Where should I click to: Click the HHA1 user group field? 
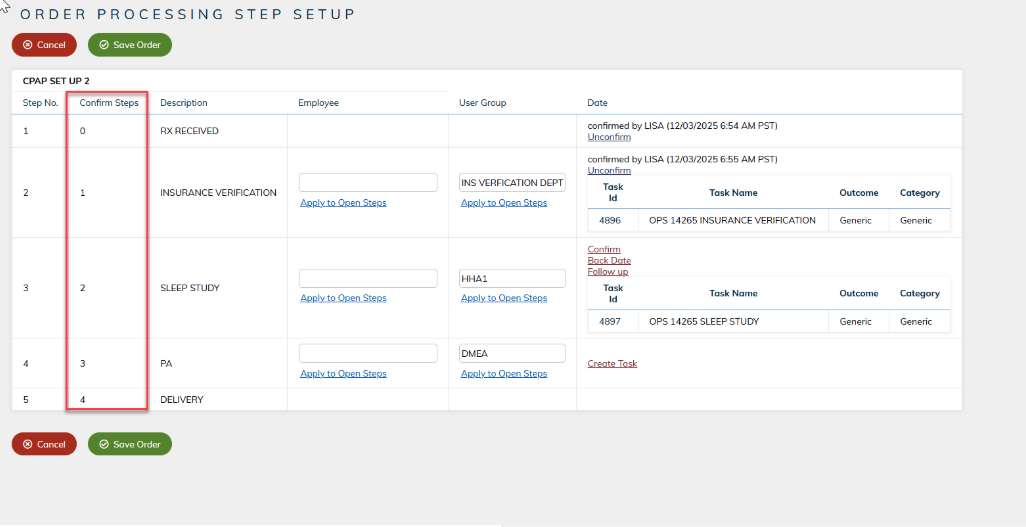point(512,278)
